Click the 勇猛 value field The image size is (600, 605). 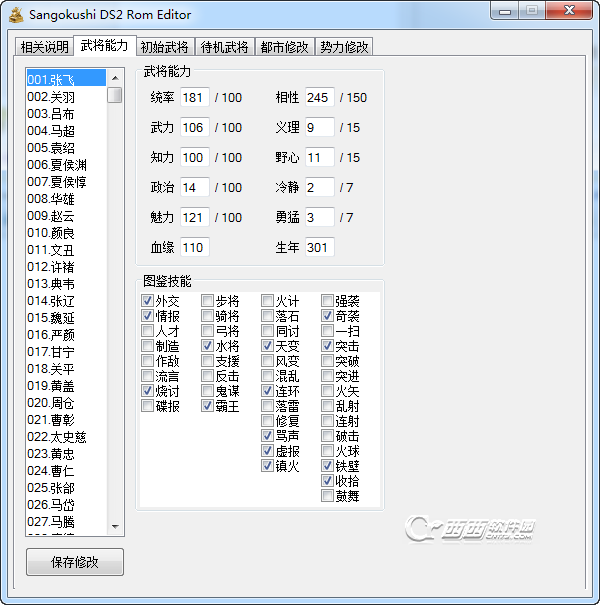(319, 217)
